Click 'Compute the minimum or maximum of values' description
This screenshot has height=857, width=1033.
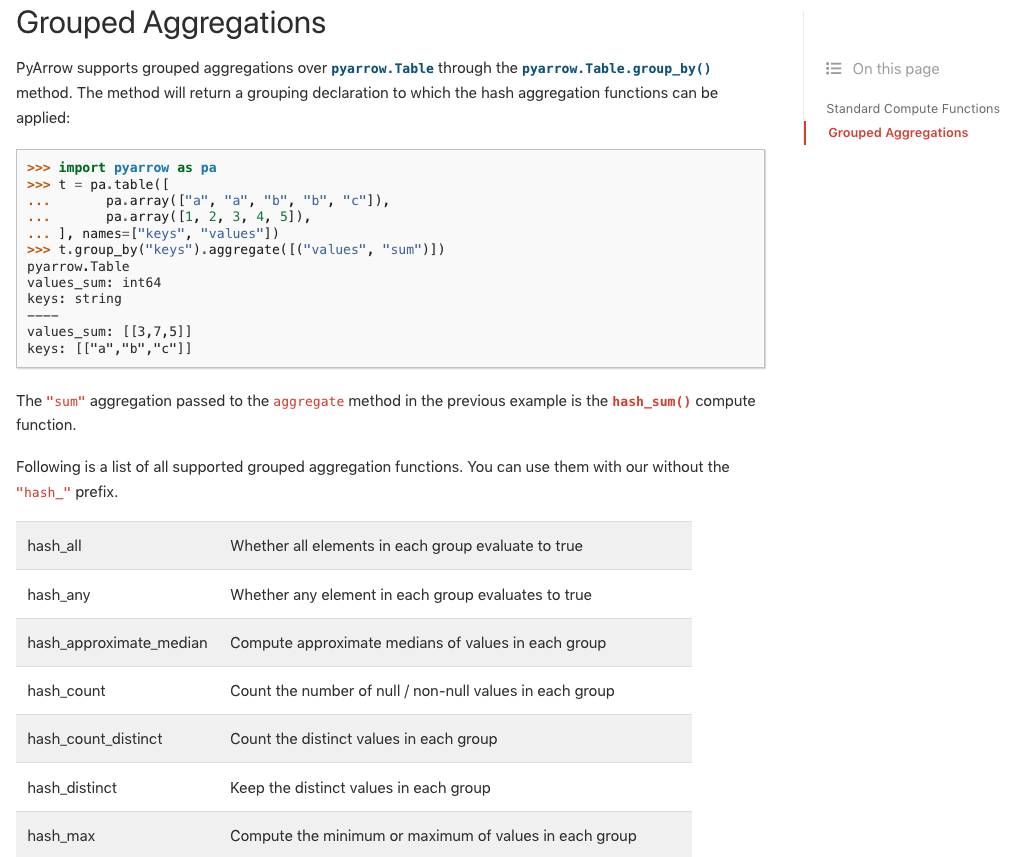coord(433,836)
